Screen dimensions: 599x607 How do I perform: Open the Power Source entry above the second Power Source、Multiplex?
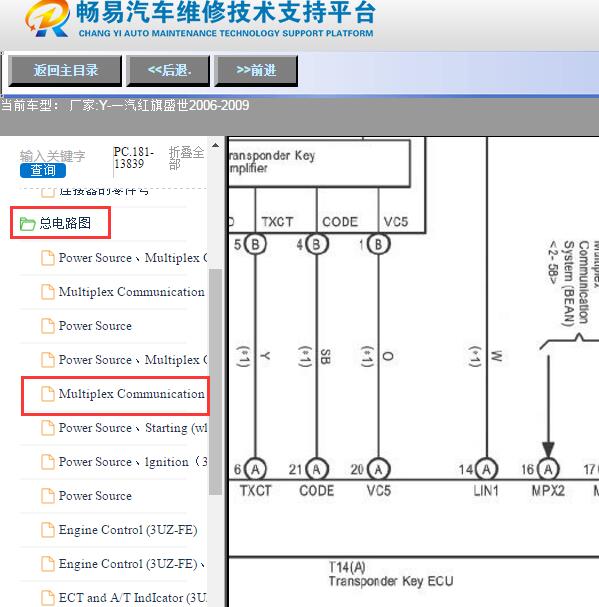click(x=95, y=326)
